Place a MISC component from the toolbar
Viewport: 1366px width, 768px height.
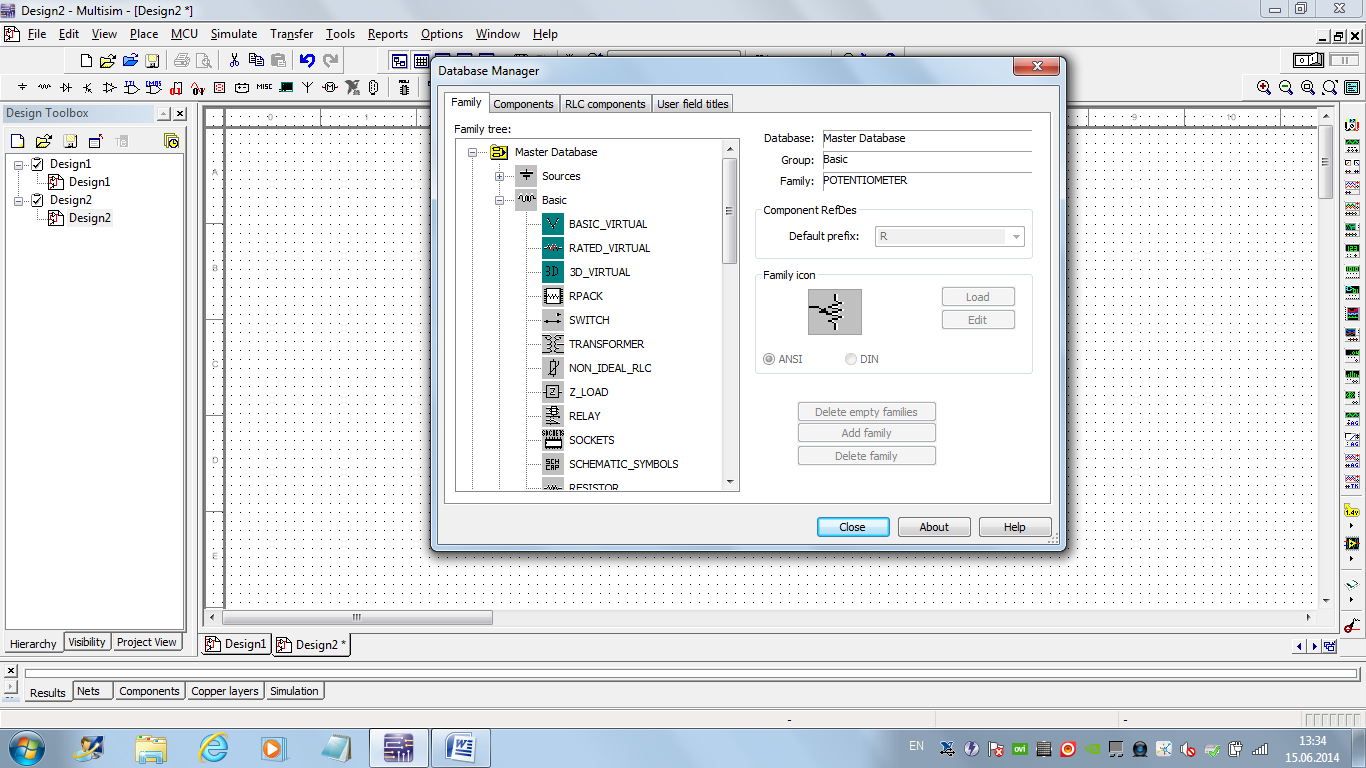point(264,87)
